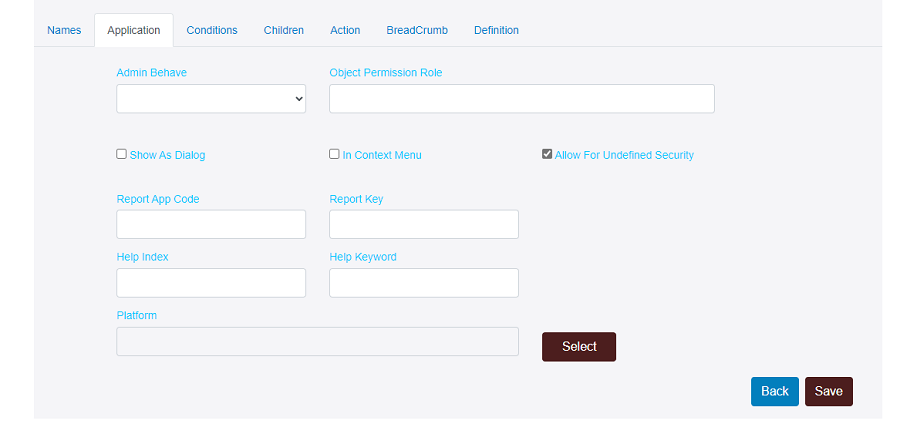Focus the Report App Code field
Screen dimensions: 900x434
211,224
